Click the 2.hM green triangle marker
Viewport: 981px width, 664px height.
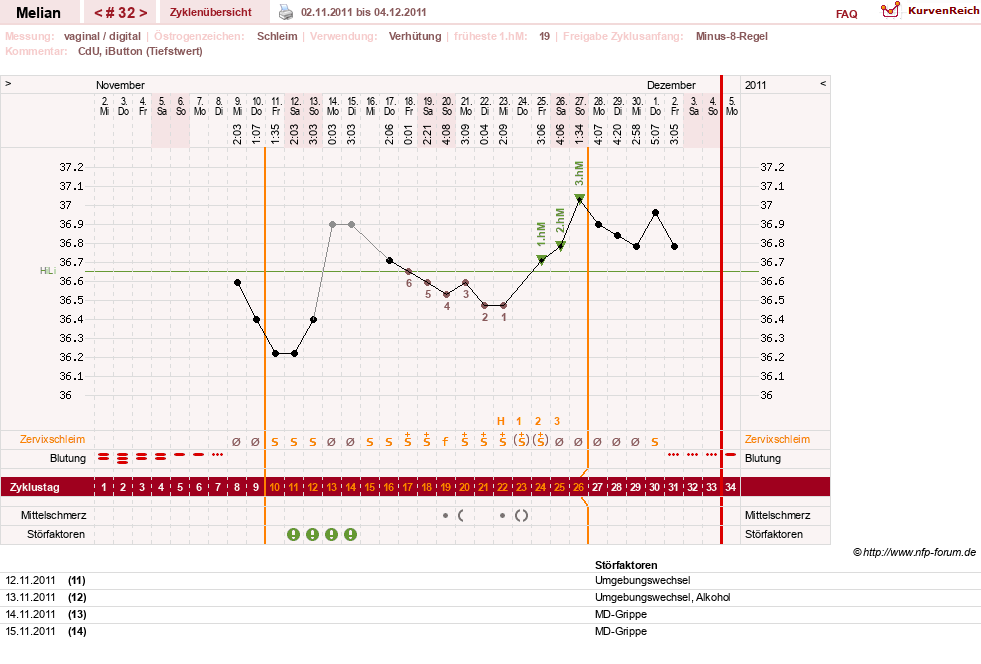[x=561, y=245]
